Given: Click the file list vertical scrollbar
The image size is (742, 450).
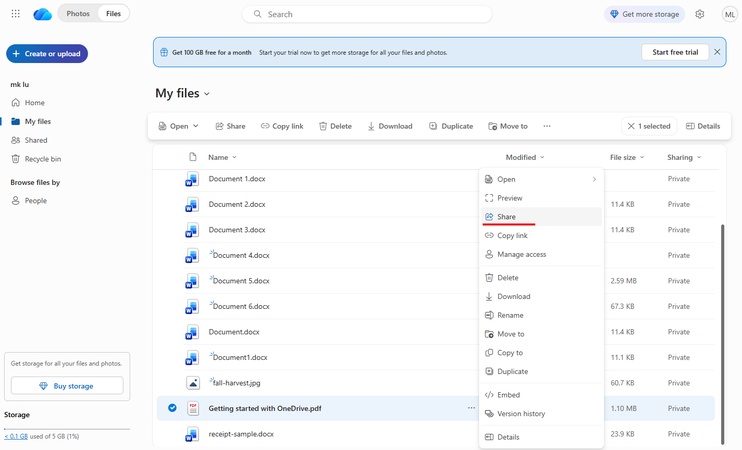Looking at the screenshot, I should [722, 334].
